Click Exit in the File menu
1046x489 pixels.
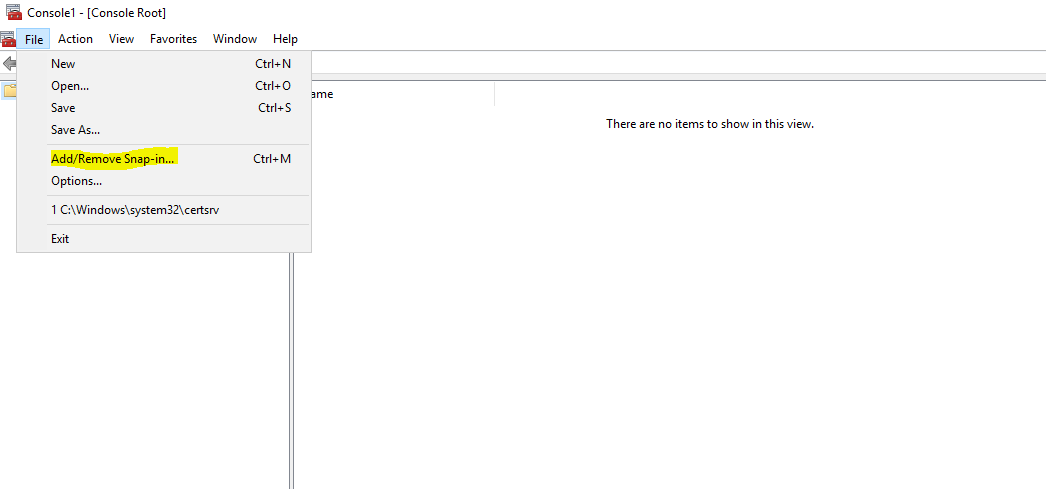coord(60,239)
